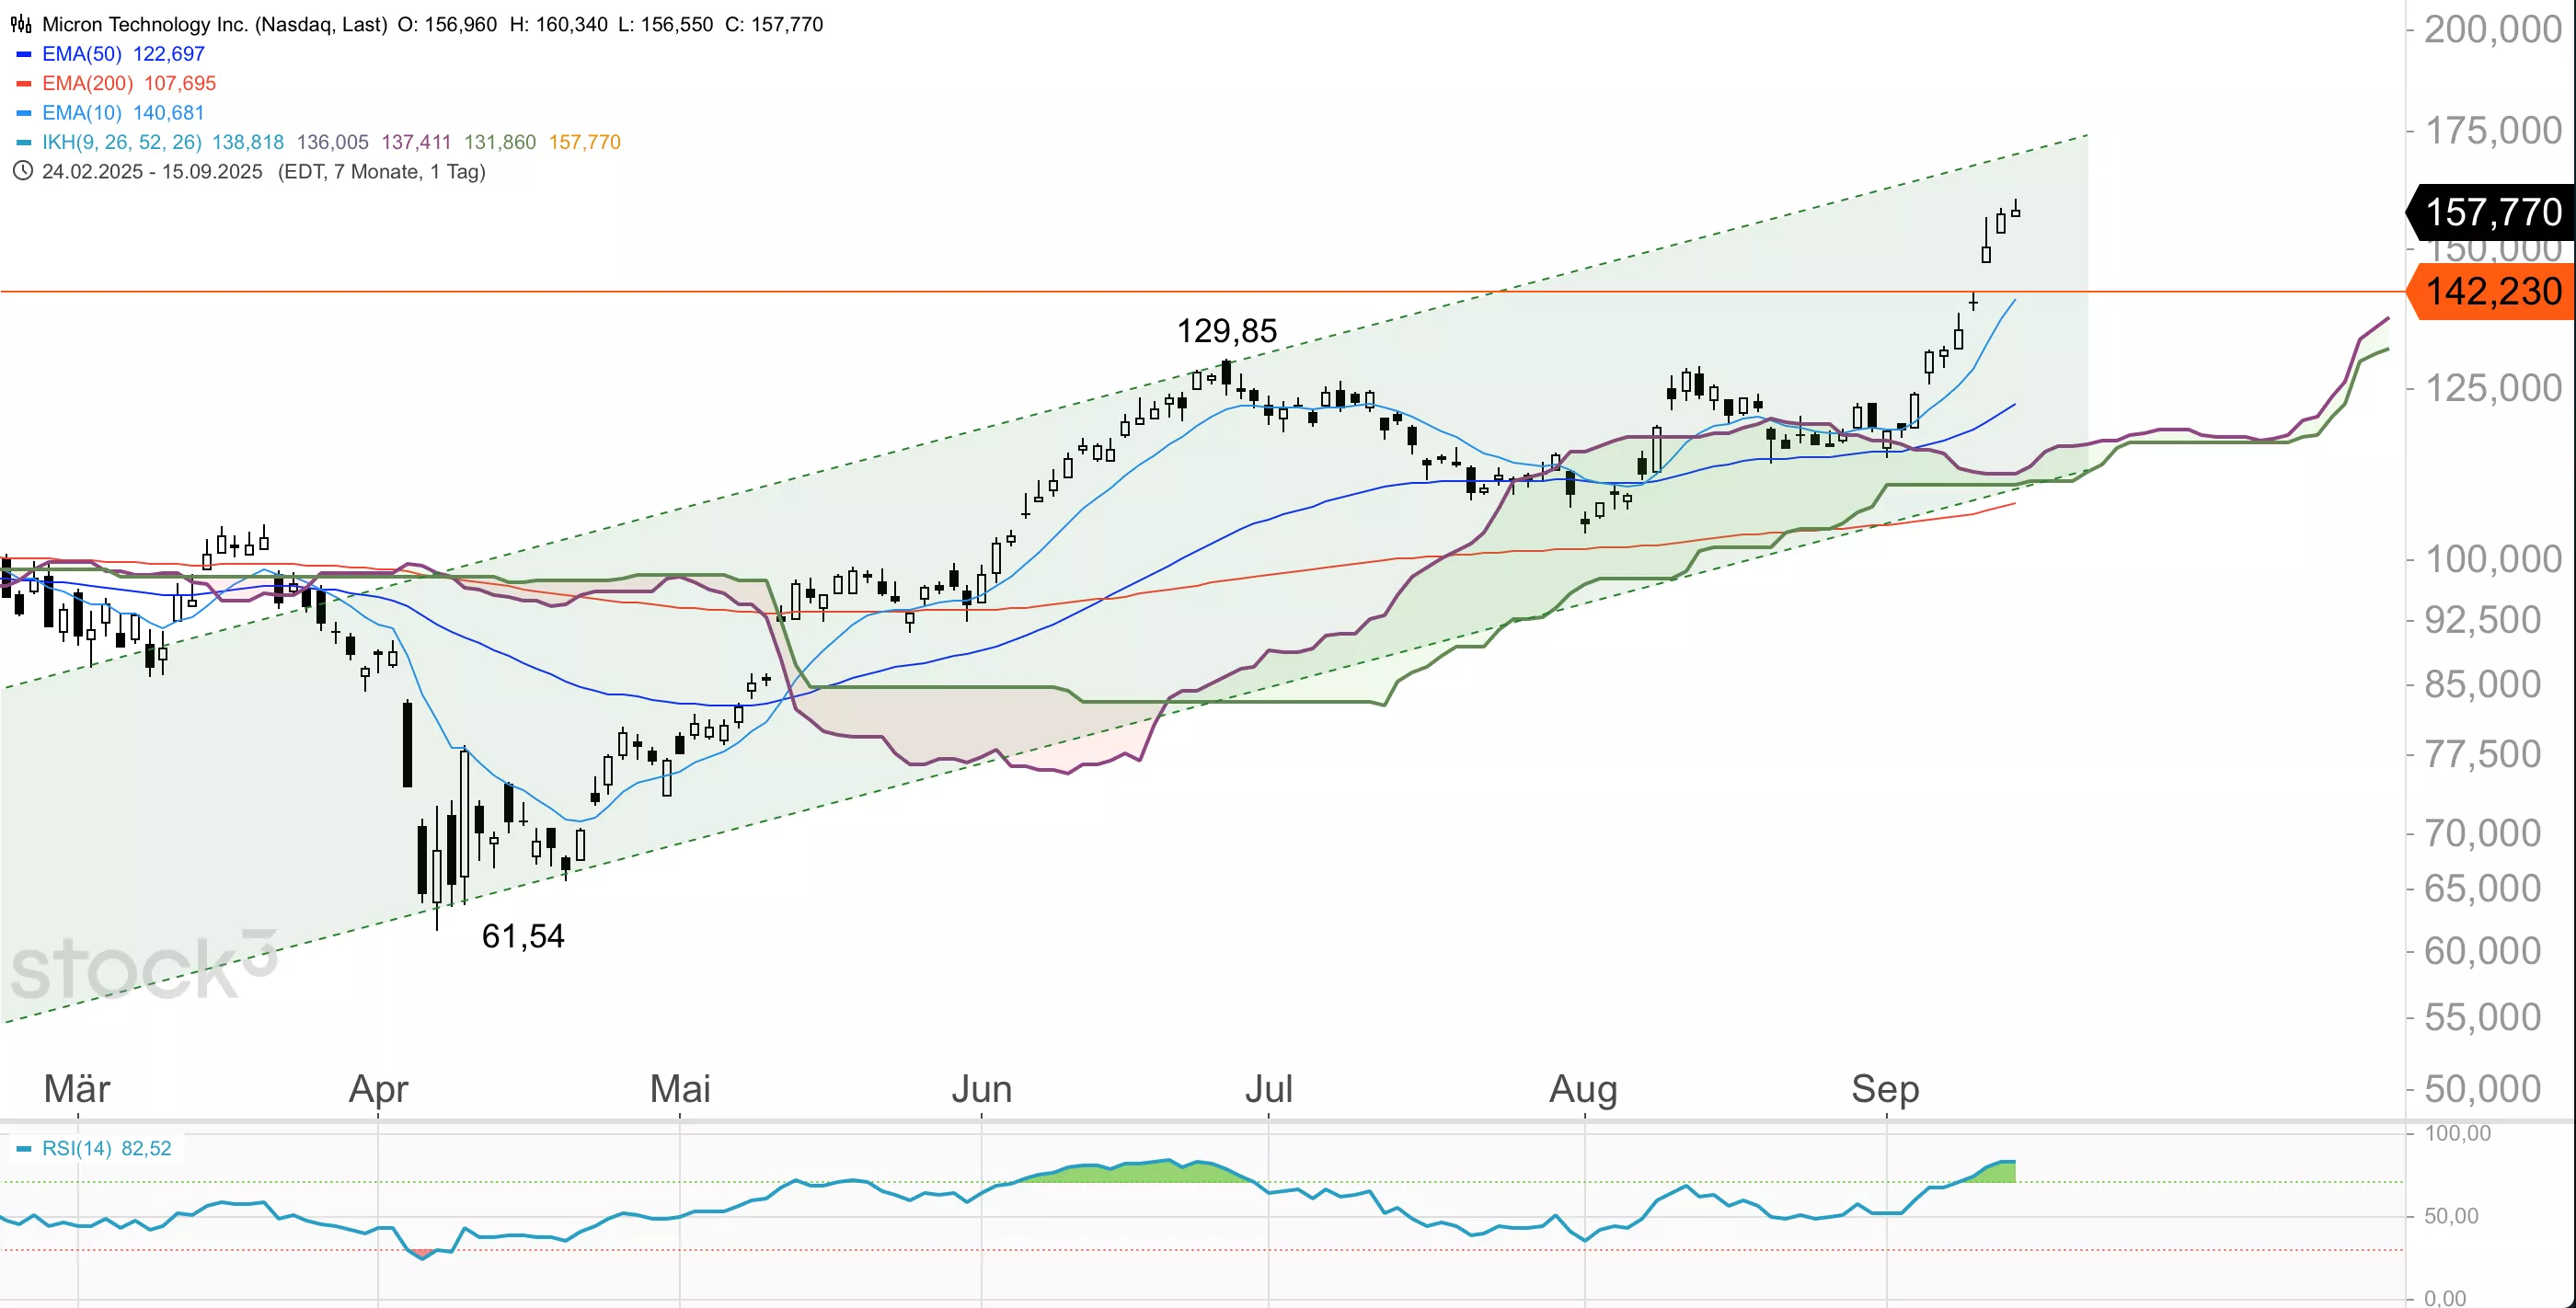Click the Mai month label on time axis
This screenshot has height=1308, width=2576.
680,1088
